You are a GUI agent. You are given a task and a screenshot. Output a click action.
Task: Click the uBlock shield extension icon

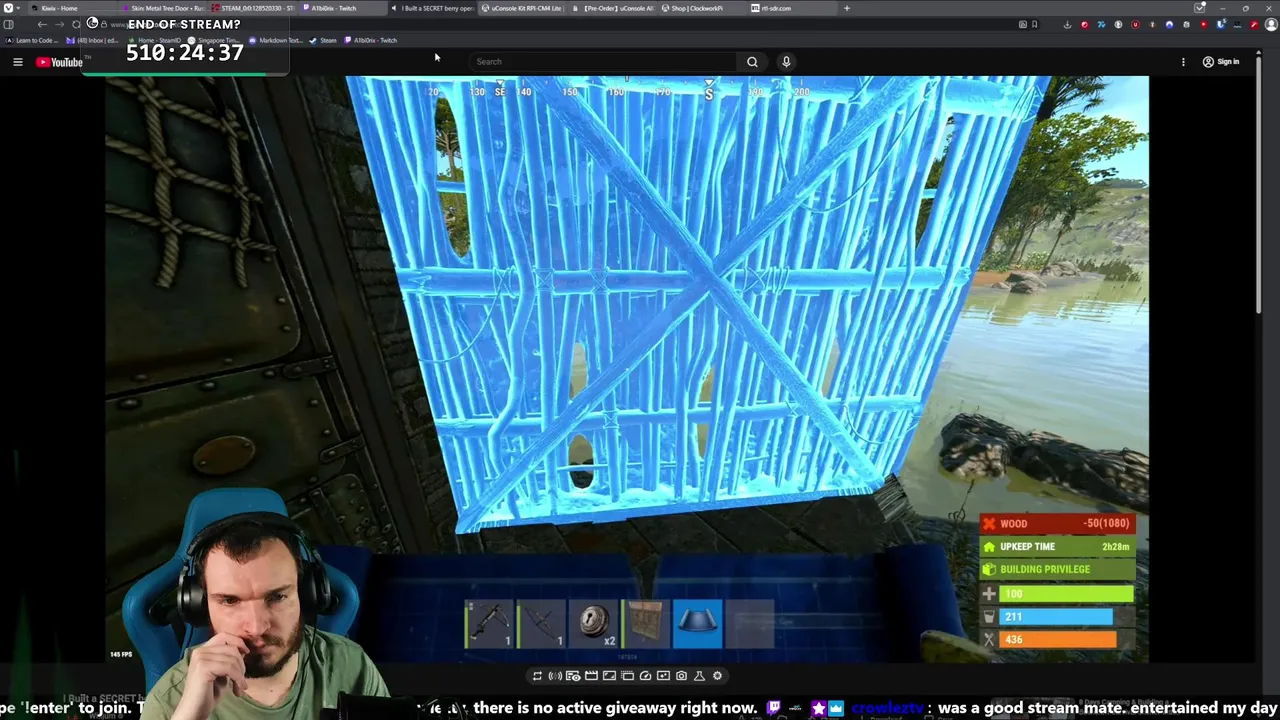(1136, 24)
